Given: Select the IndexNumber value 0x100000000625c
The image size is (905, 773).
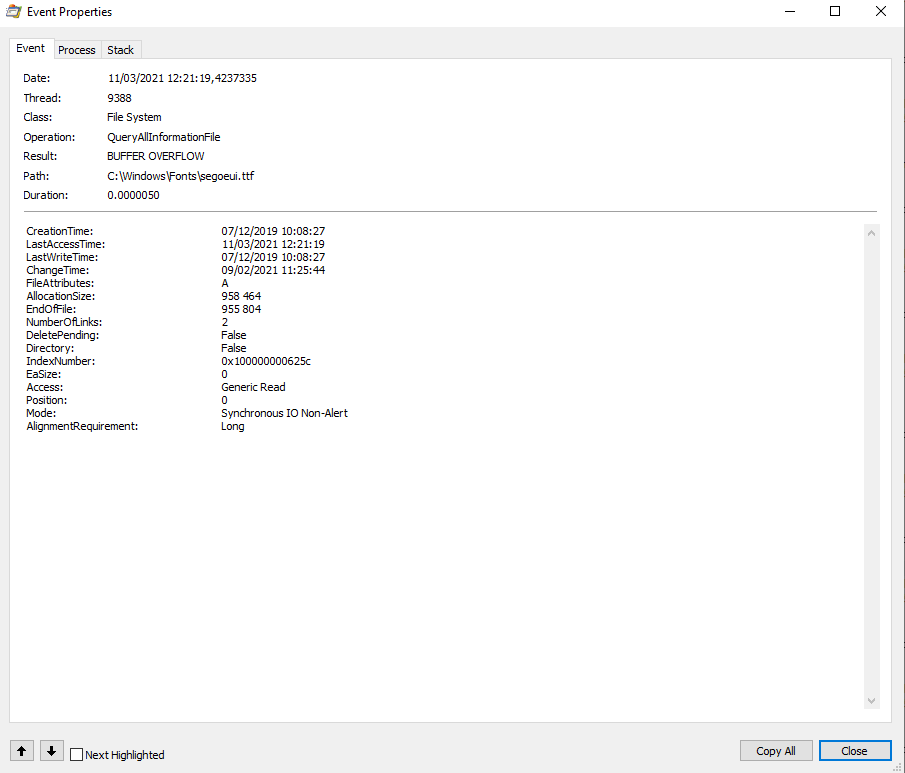Looking at the screenshot, I should coord(266,361).
